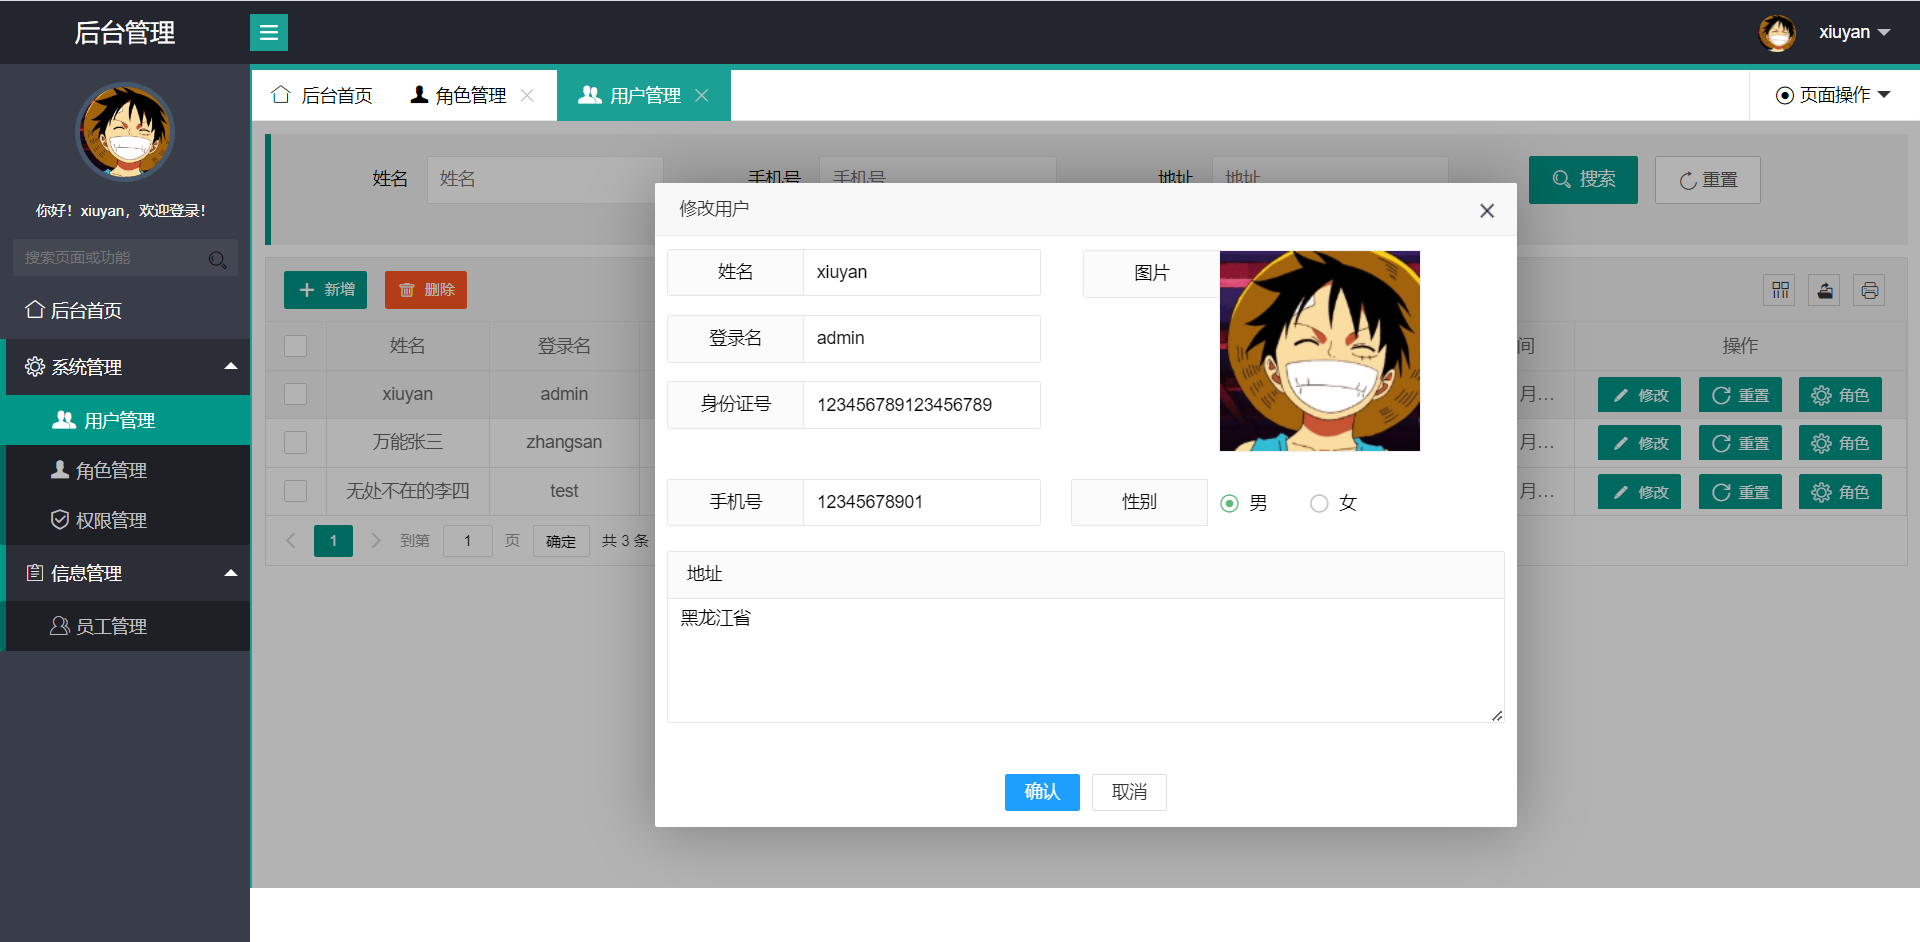Click the 后台管理 logo title
This screenshot has height=942, width=1920.
coord(125,33)
